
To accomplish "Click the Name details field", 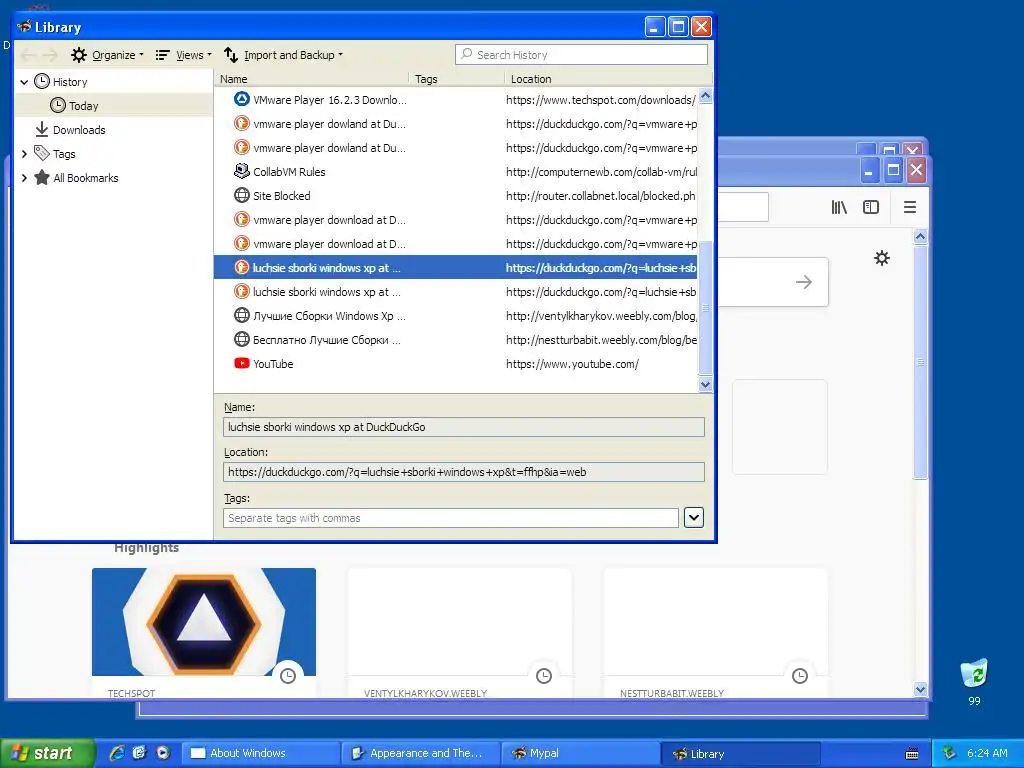I will (464, 427).
